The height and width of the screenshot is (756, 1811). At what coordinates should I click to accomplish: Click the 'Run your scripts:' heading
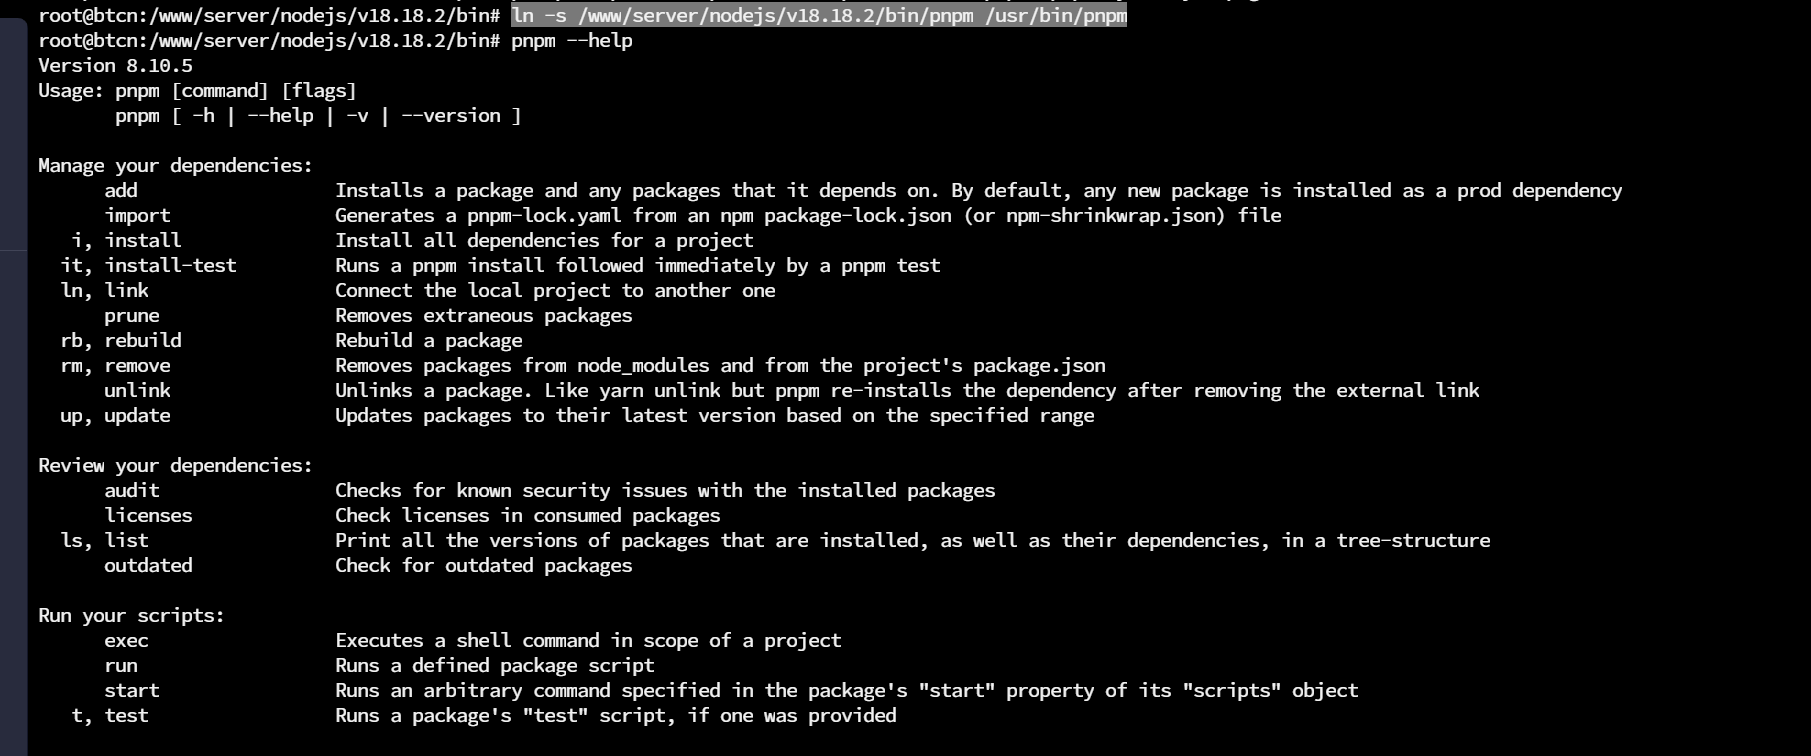pyautogui.click(x=131, y=616)
